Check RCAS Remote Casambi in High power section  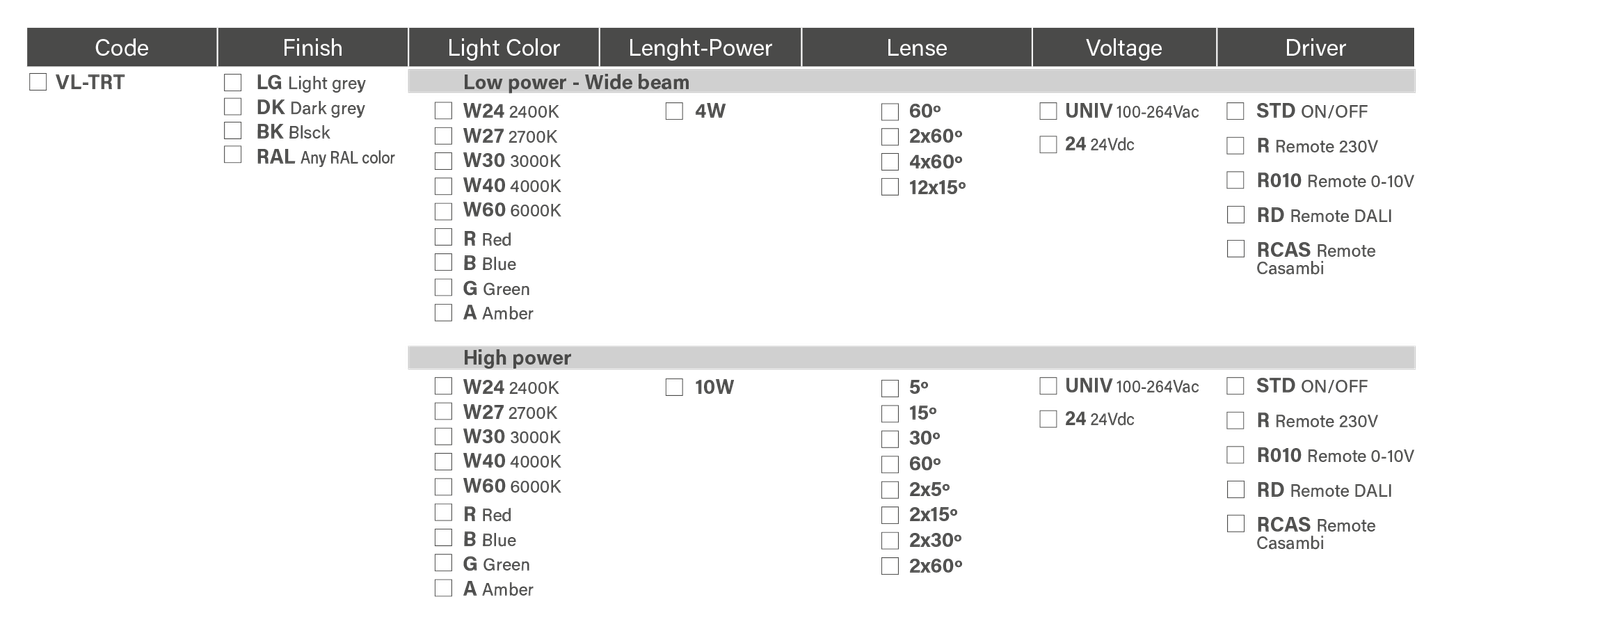[1236, 524]
